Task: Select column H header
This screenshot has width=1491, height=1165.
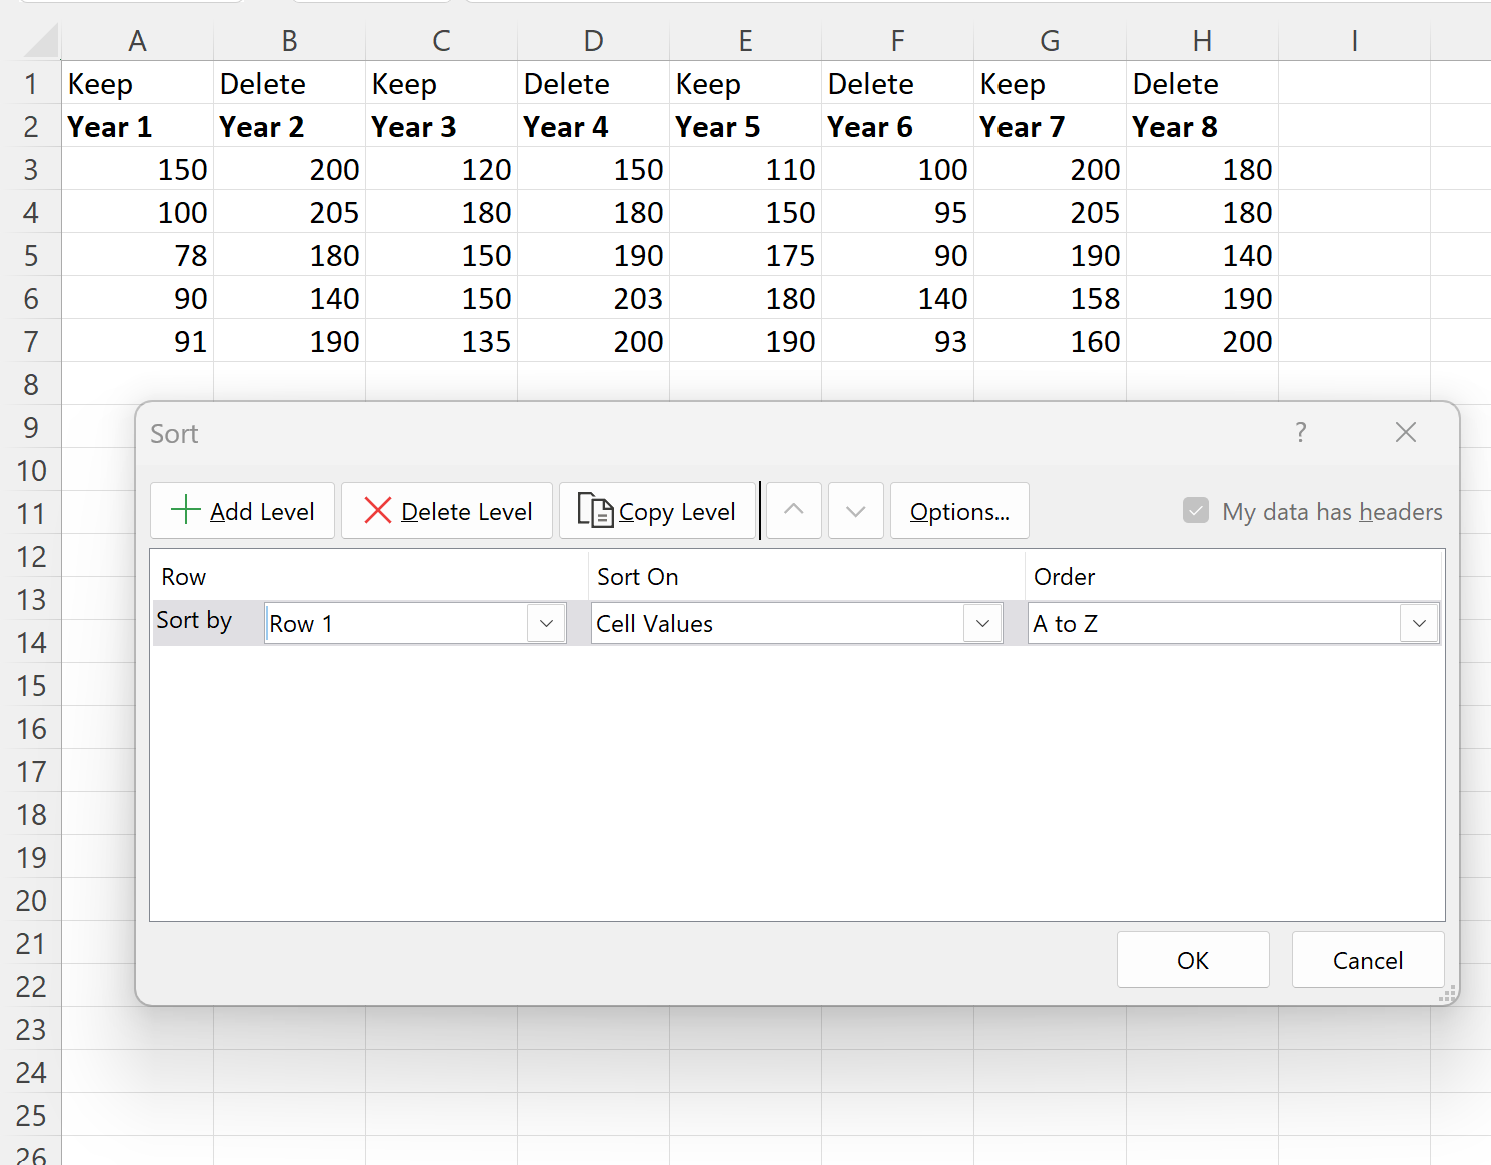Action: click(1201, 40)
